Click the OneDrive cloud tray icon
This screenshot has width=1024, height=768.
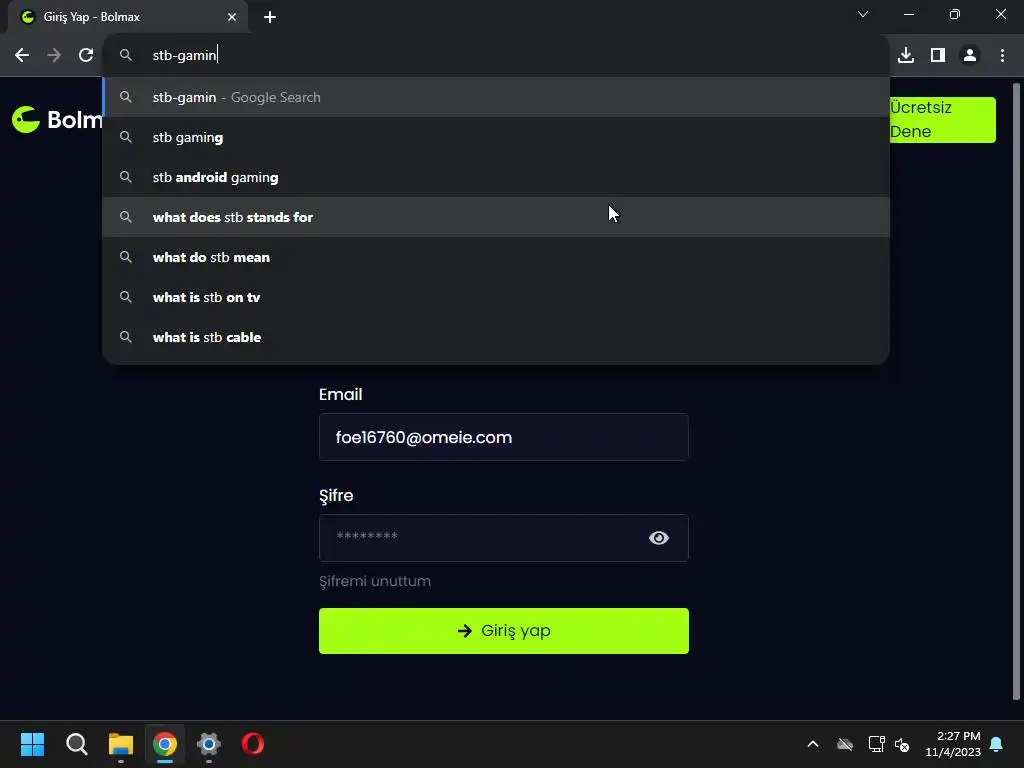(845, 744)
